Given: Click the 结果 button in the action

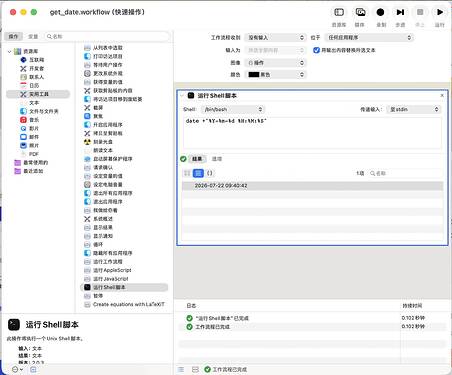Looking at the screenshot, I should point(197,159).
